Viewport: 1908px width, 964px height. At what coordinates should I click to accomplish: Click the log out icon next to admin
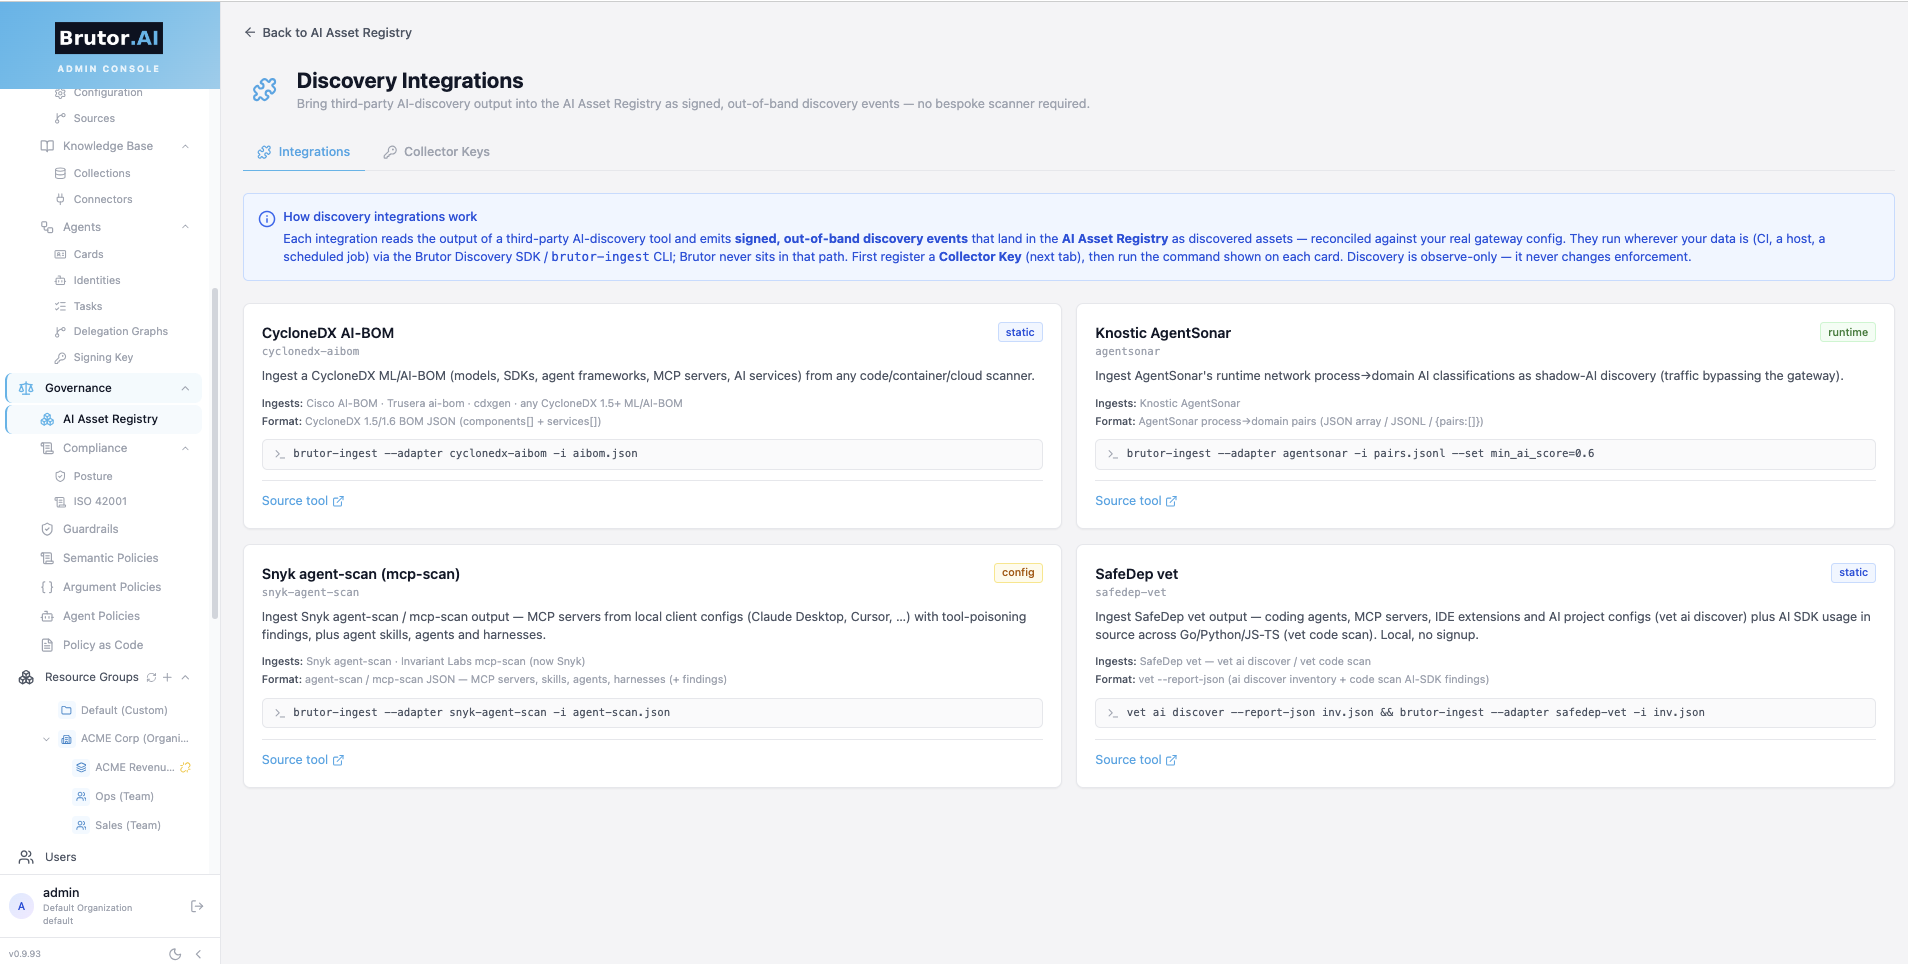[197, 906]
